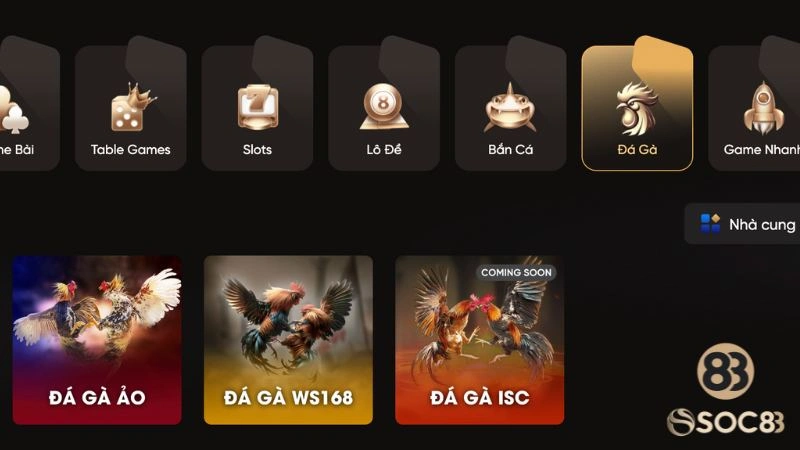Viewport: 800px width, 450px height.
Task: Click the golden rooster icon
Action: coord(636,108)
